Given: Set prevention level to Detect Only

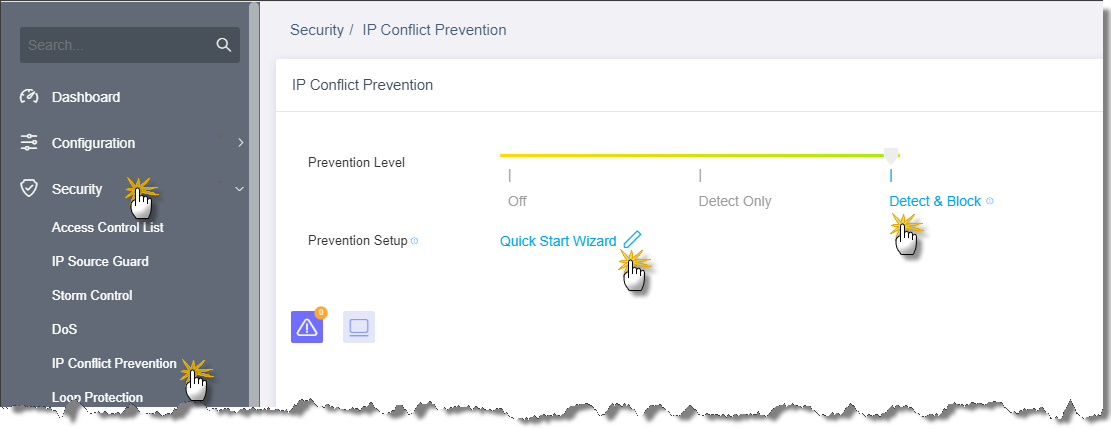Looking at the screenshot, I should (735, 201).
